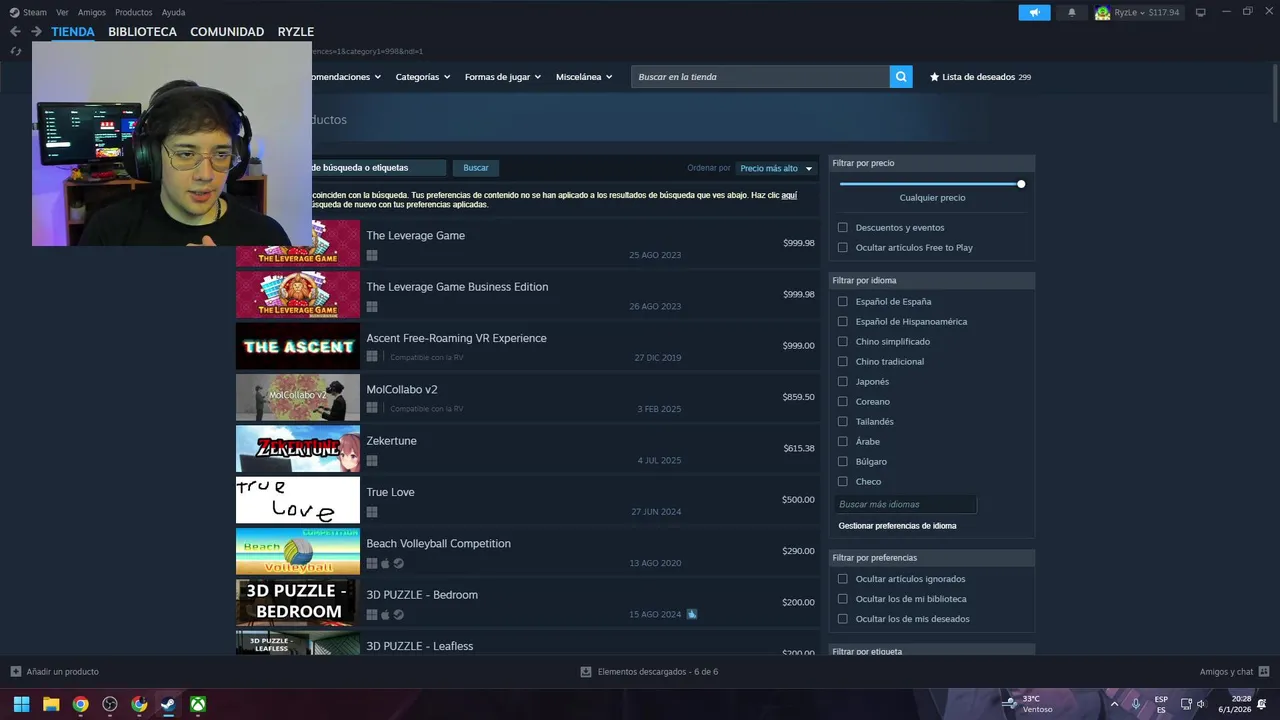This screenshot has width=1280, height=720.
Task: Expand the Formas de jugar dropdown
Action: point(502,77)
